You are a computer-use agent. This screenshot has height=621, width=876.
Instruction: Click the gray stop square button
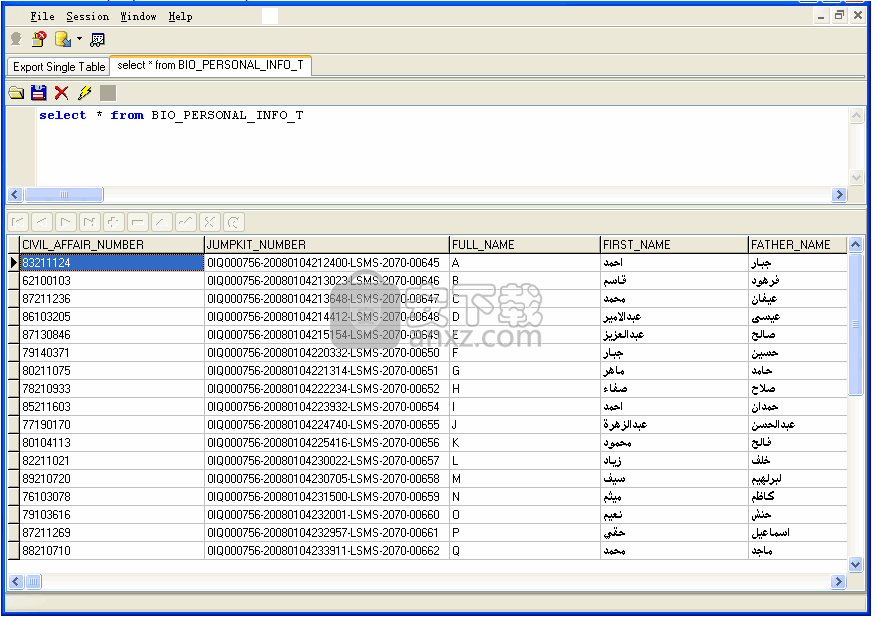pyautogui.click(x=108, y=93)
